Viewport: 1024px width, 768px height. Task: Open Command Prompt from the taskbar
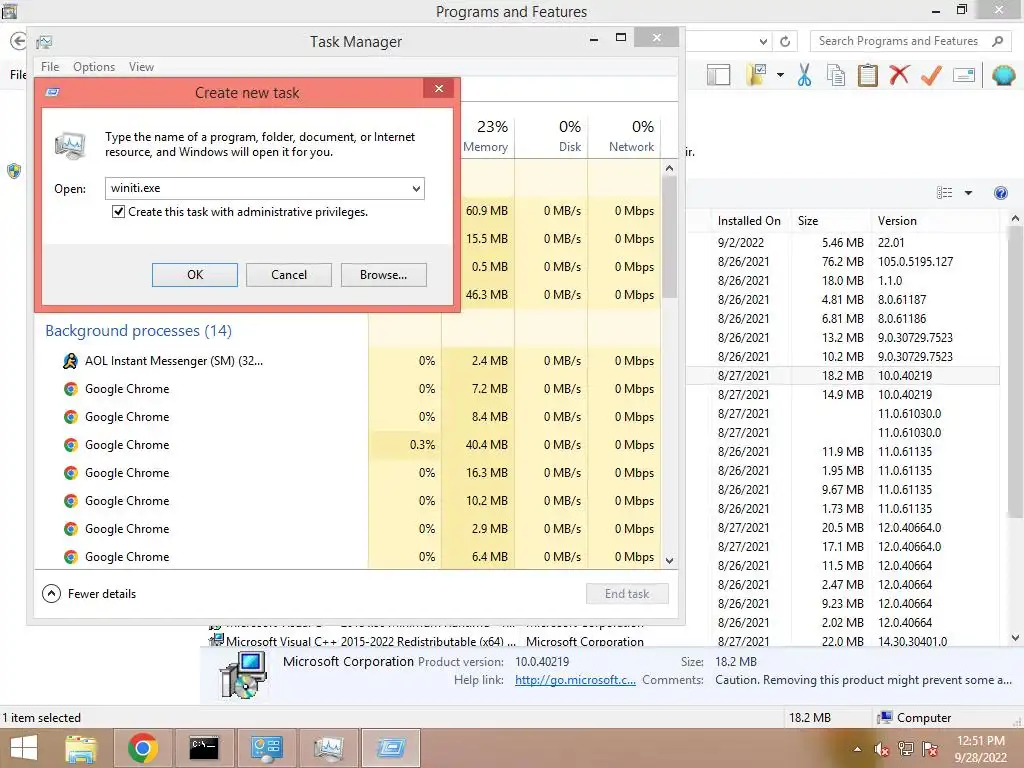(x=204, y=748)
